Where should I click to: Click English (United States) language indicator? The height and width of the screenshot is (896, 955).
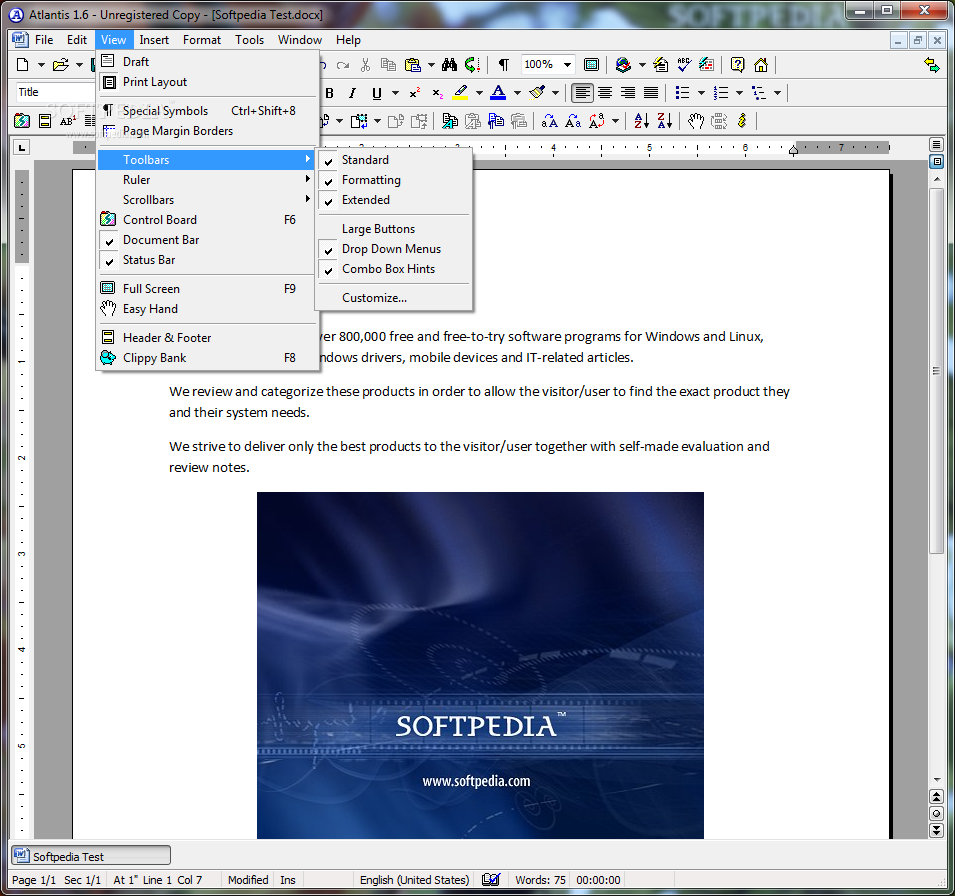pyautogui.click(x=414, y=880)
